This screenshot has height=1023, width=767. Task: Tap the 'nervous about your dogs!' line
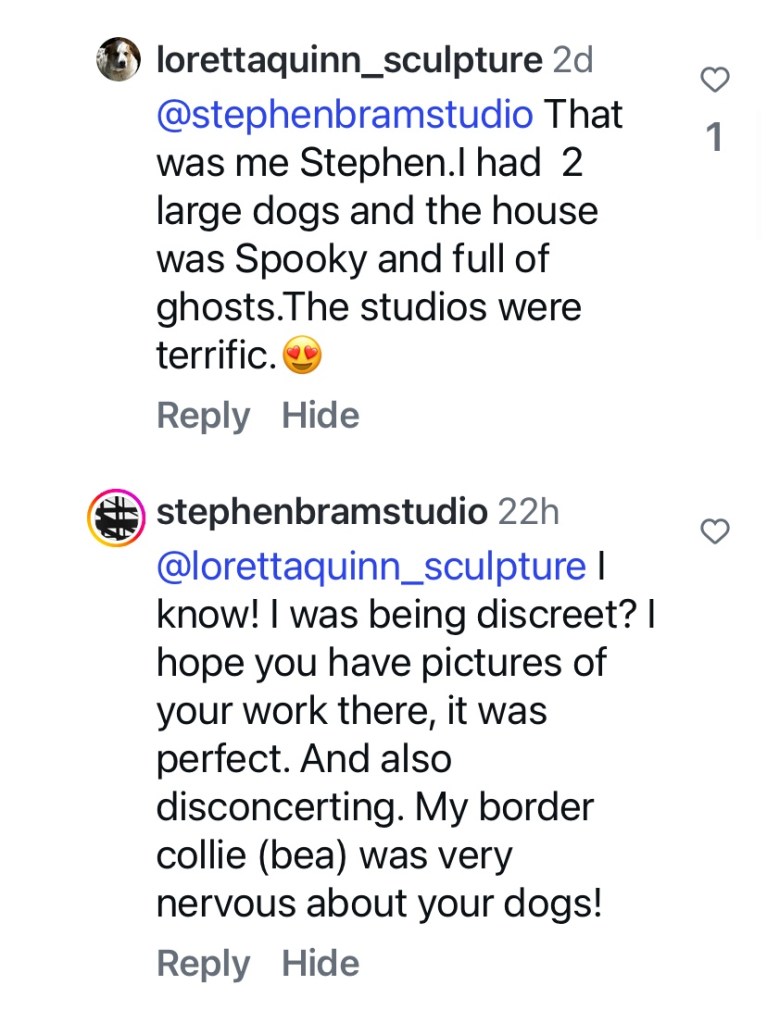point(379,904)
